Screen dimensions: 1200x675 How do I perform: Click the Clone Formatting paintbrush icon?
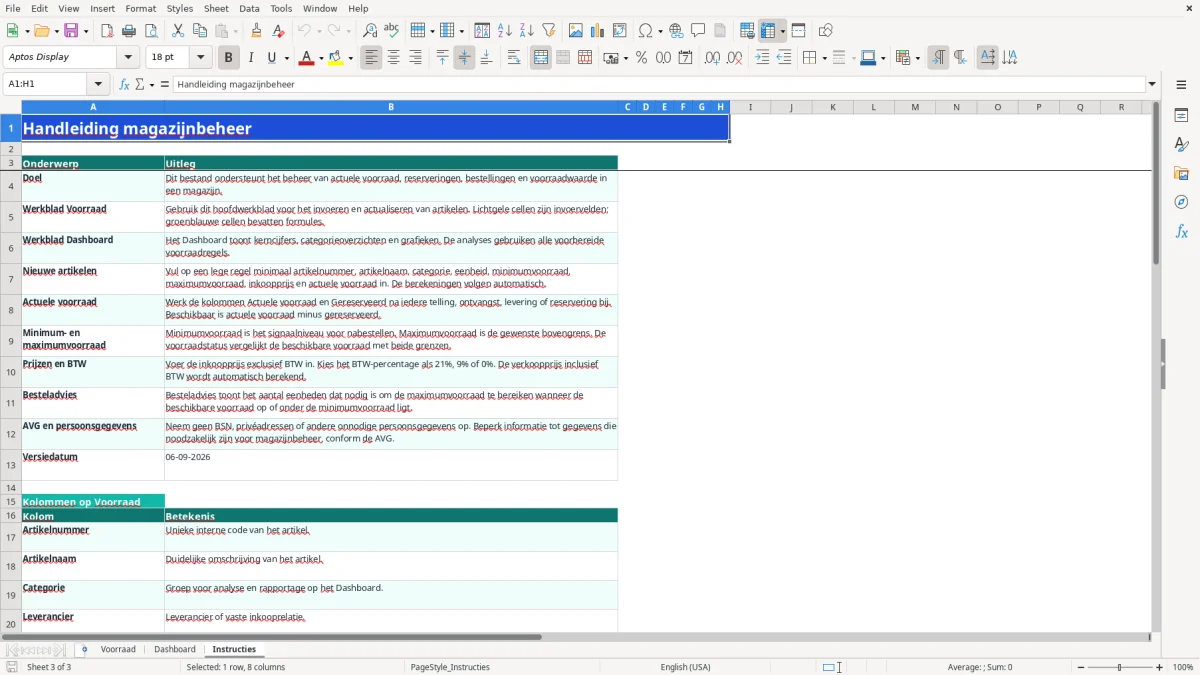256,31
